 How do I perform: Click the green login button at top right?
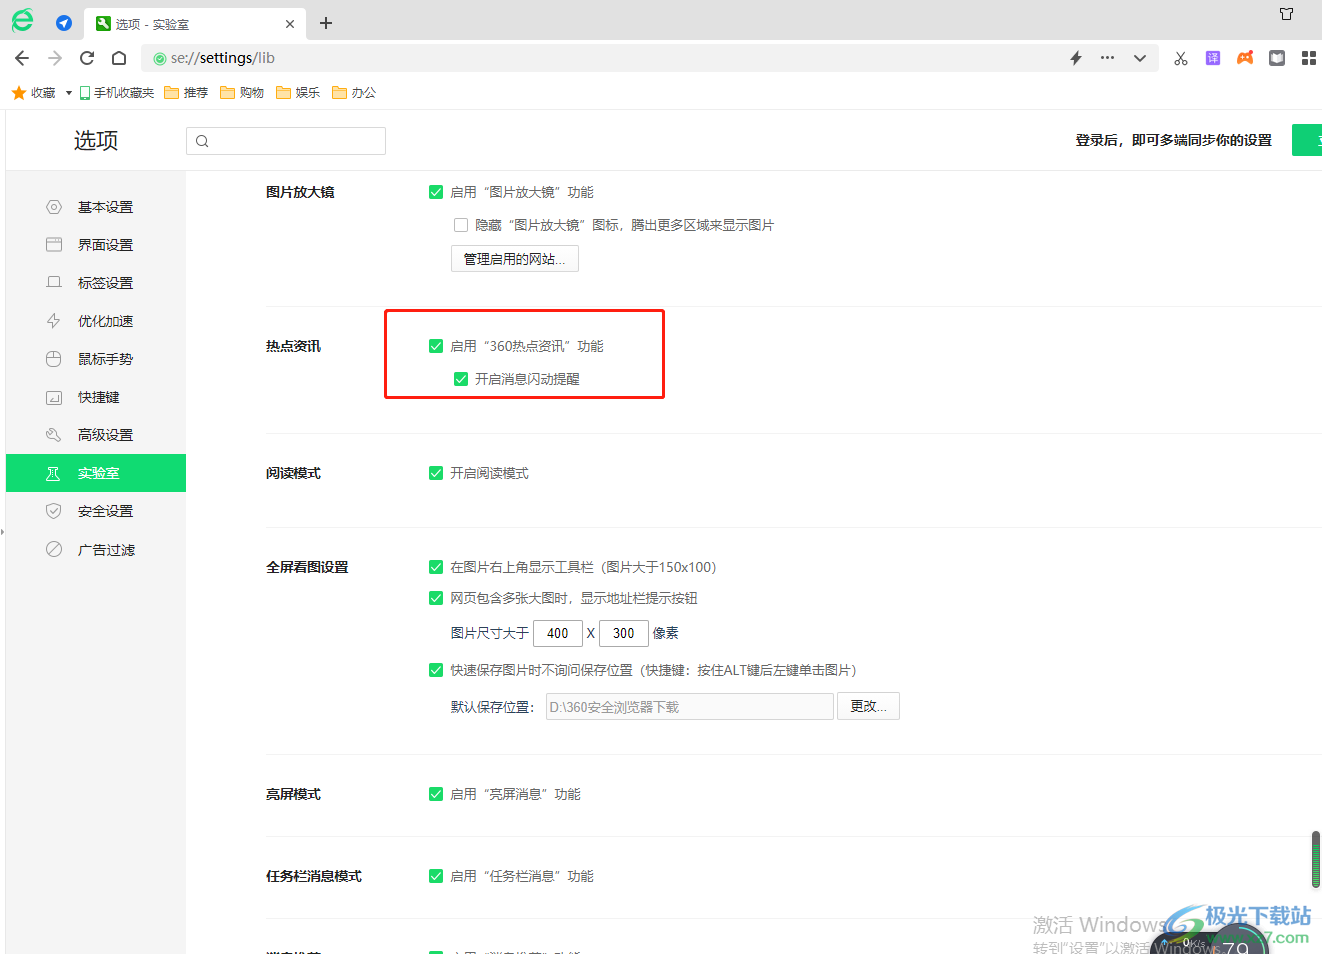click(x=1307, y=140)
